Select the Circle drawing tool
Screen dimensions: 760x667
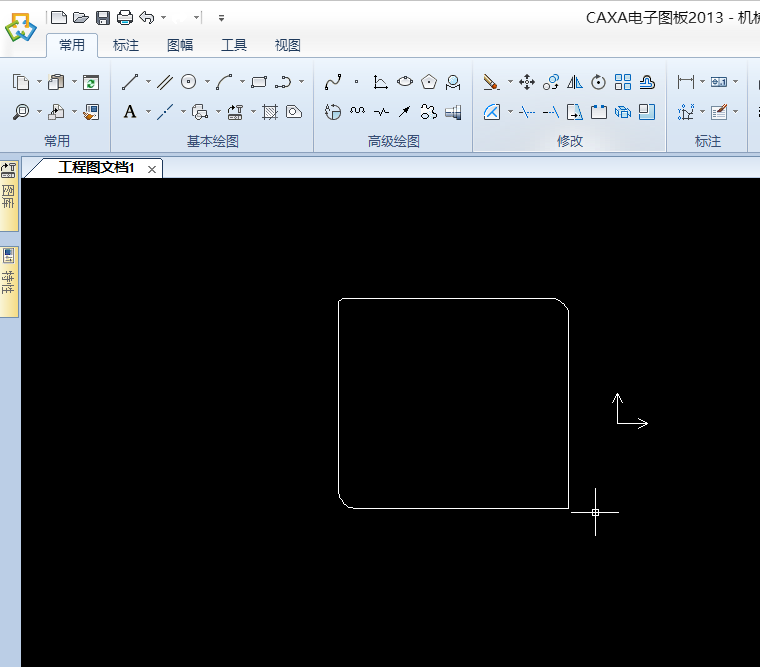[x=189, y=82]
